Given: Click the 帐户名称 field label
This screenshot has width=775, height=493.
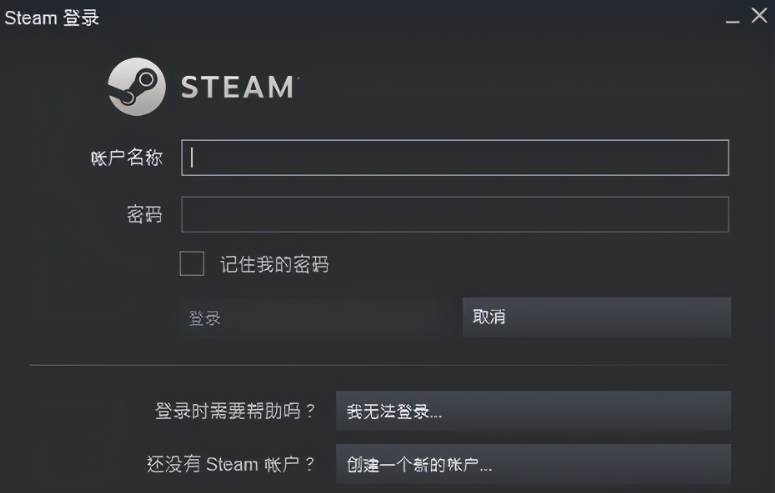Looking at the screenshot, I should pyautogui.click(x=127, y=158).
